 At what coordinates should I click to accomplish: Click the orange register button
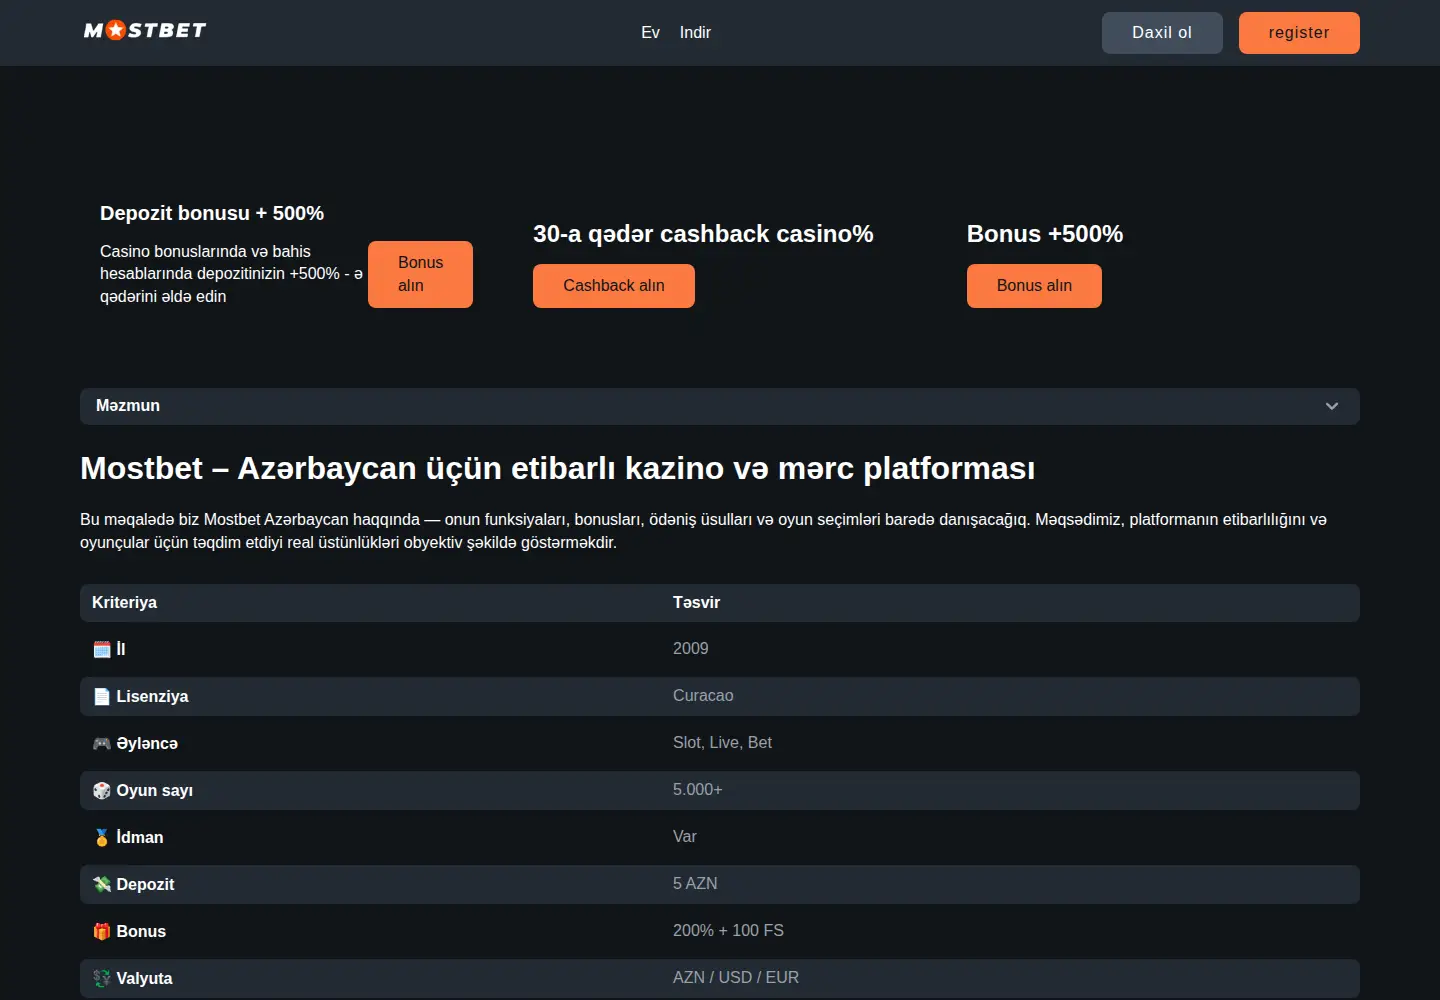1299,33
